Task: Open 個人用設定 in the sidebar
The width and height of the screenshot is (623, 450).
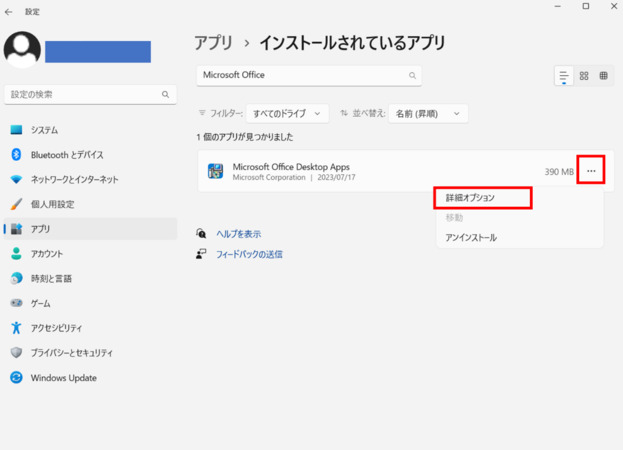Action: coord(90,204)
